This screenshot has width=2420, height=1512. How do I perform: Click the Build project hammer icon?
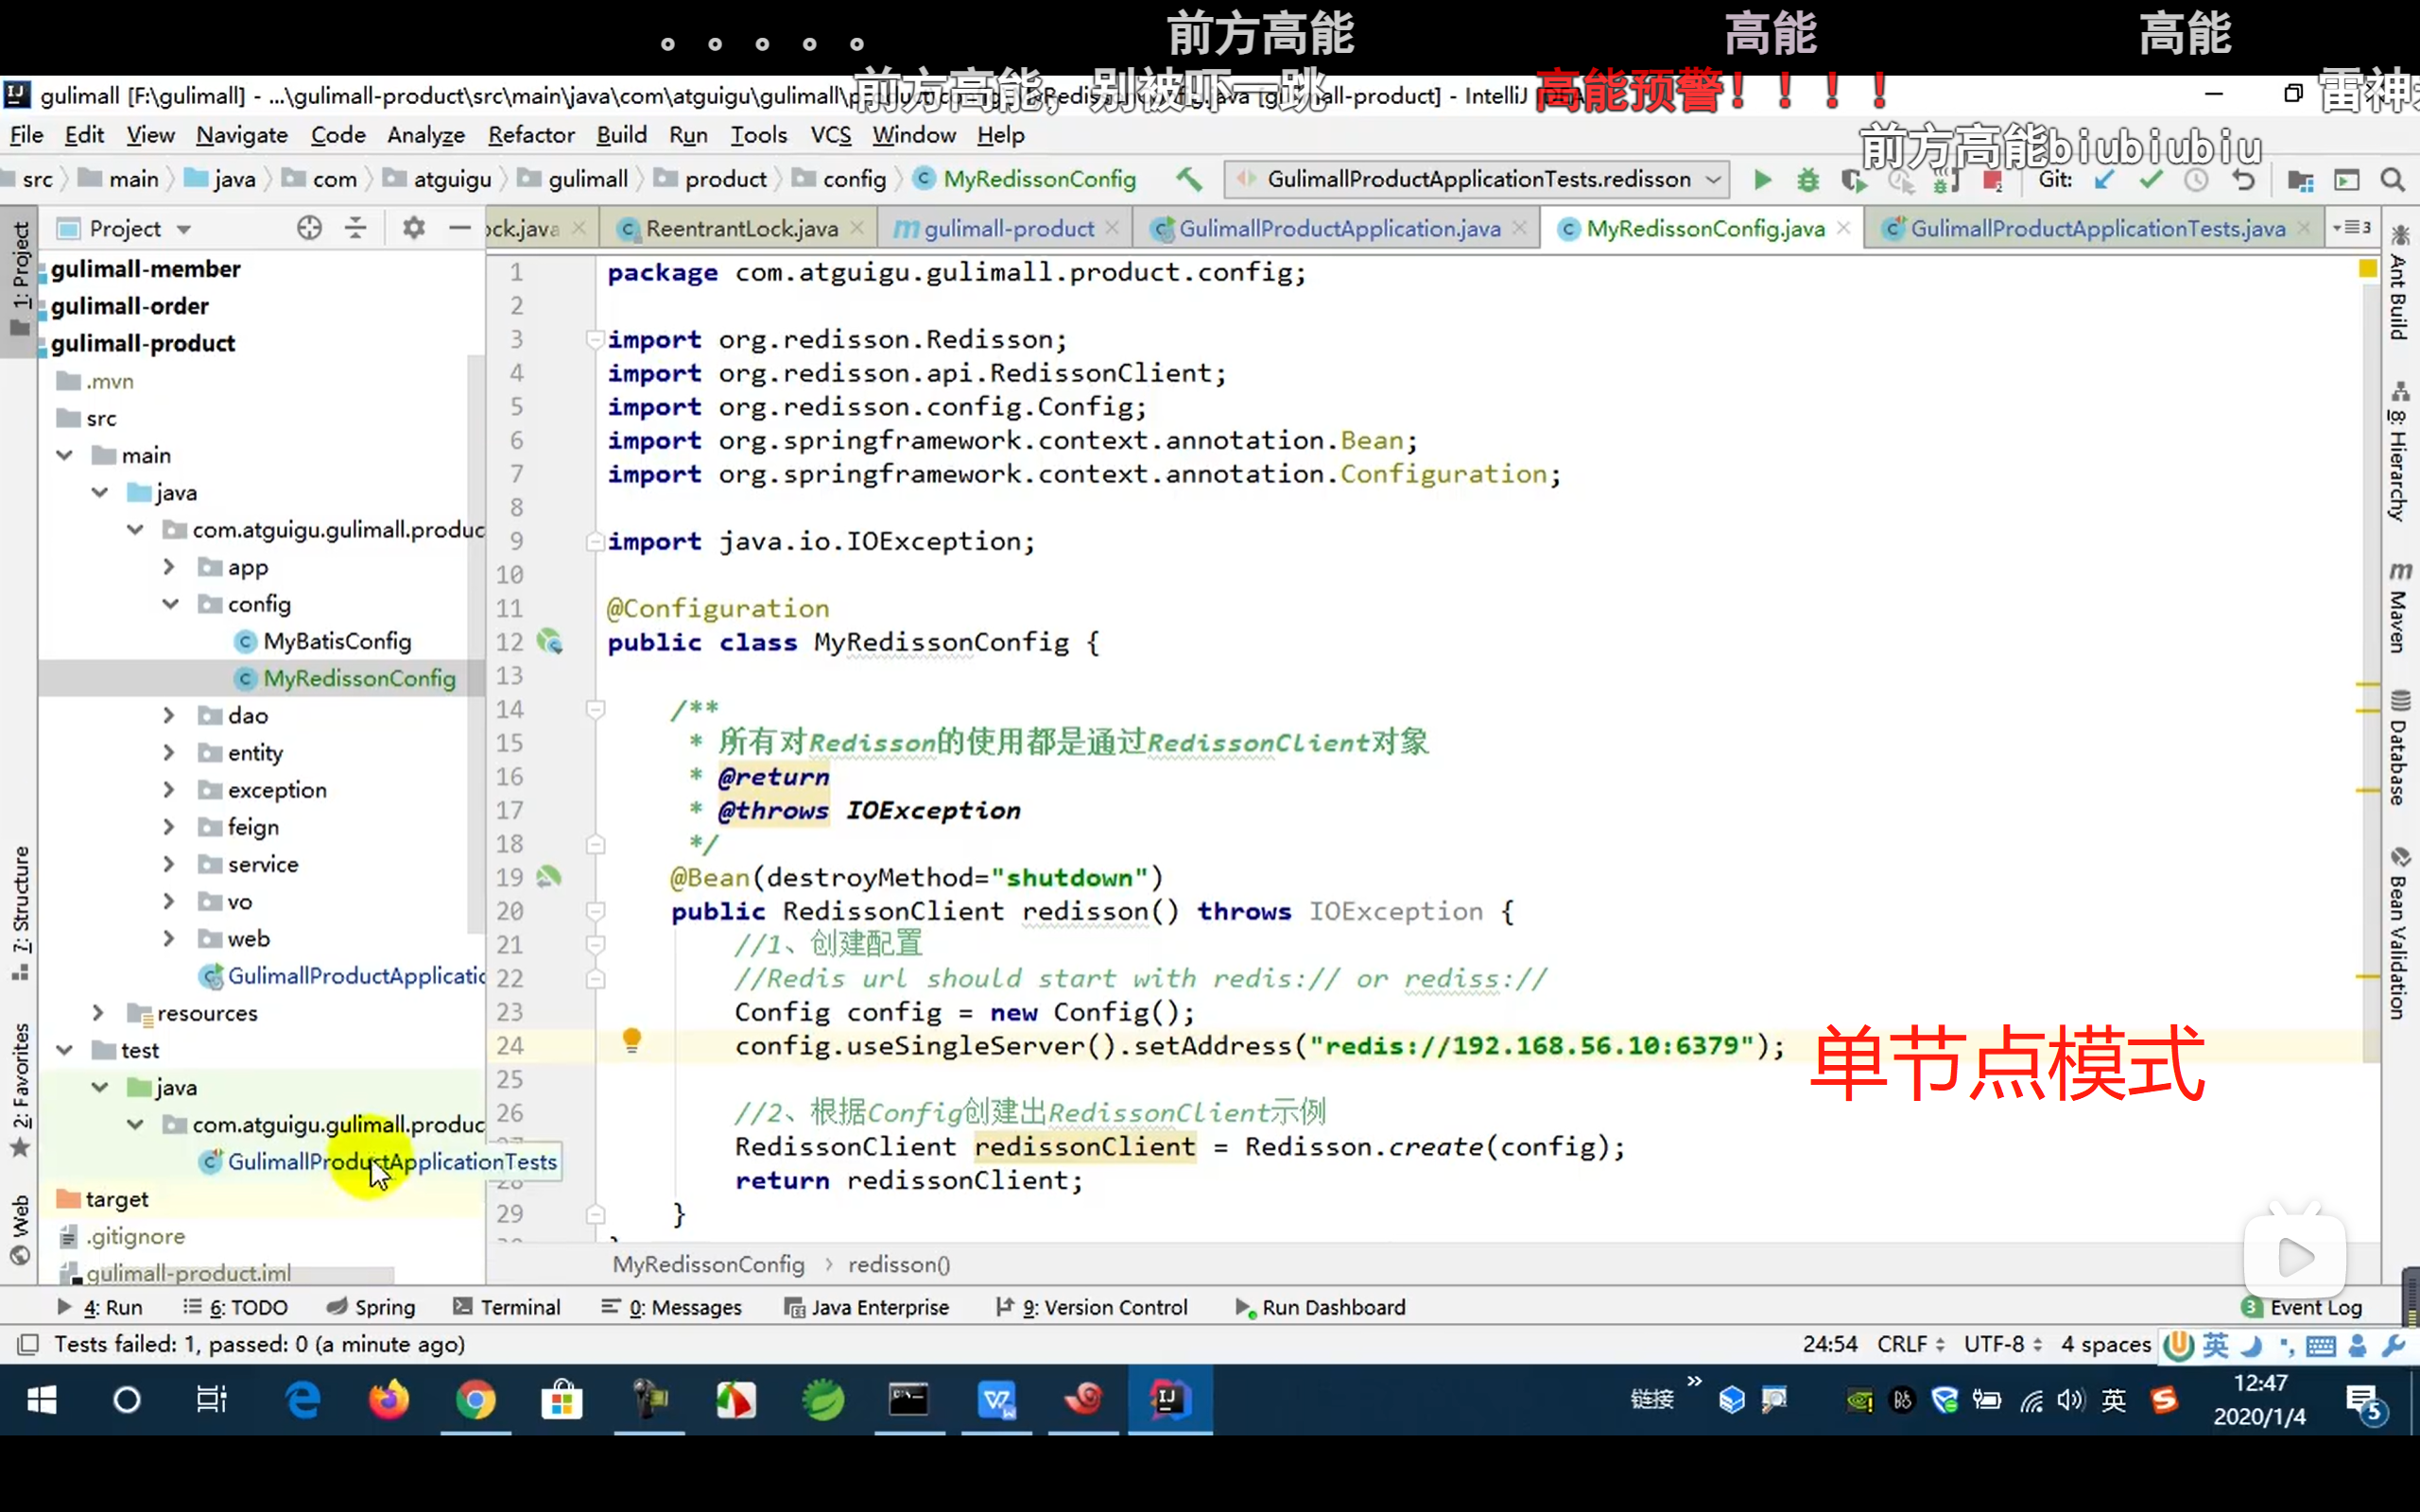[x=1188, y=179]
